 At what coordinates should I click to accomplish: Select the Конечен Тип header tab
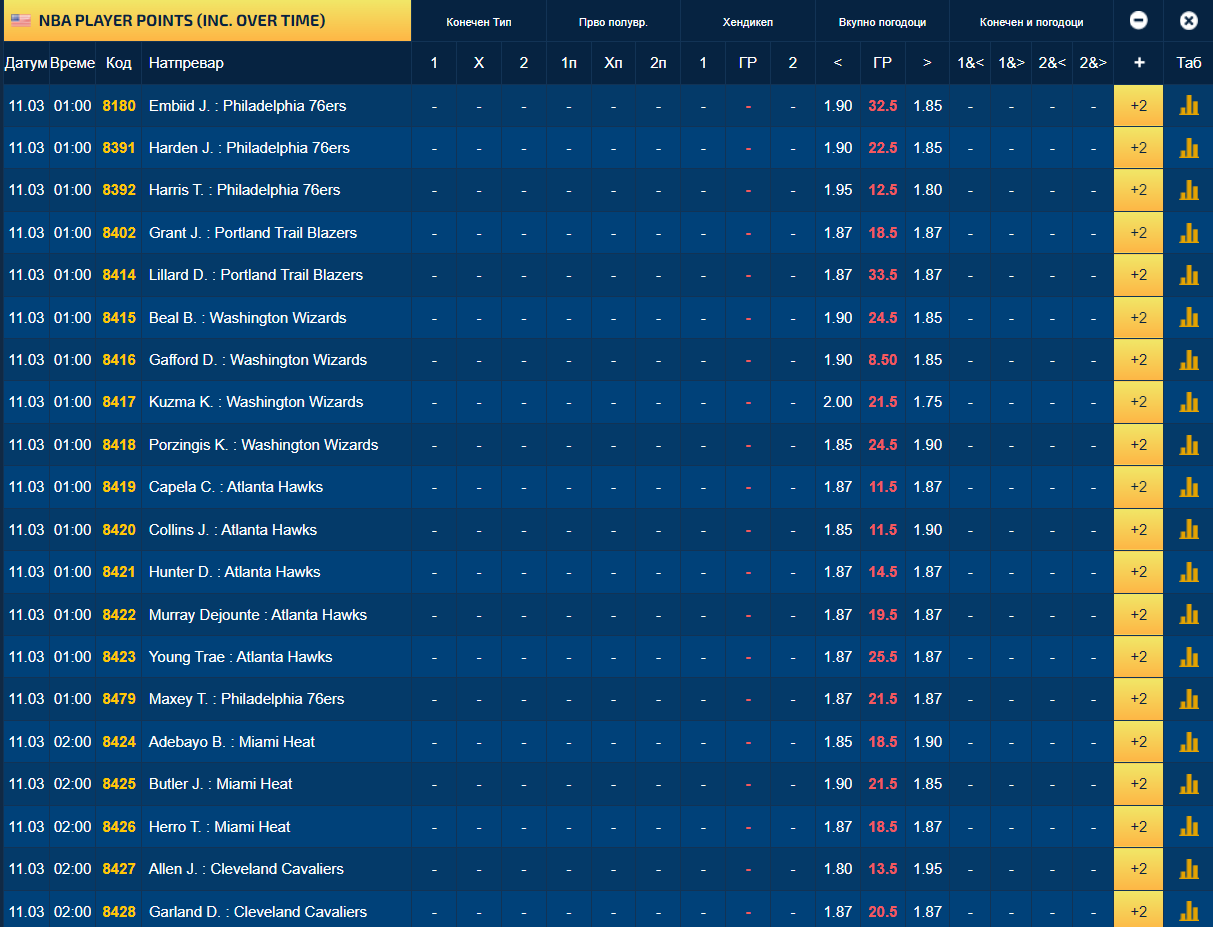(479, 22)
